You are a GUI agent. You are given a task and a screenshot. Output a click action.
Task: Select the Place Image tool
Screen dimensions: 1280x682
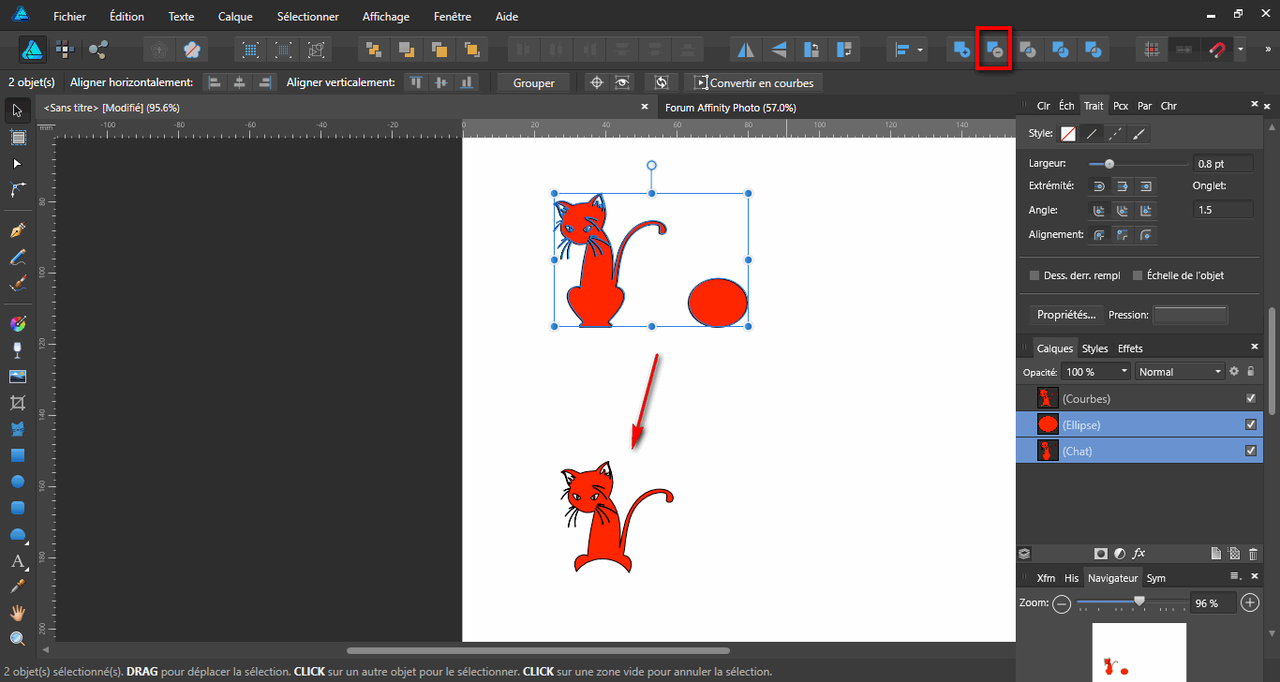(x=17, y=376)
